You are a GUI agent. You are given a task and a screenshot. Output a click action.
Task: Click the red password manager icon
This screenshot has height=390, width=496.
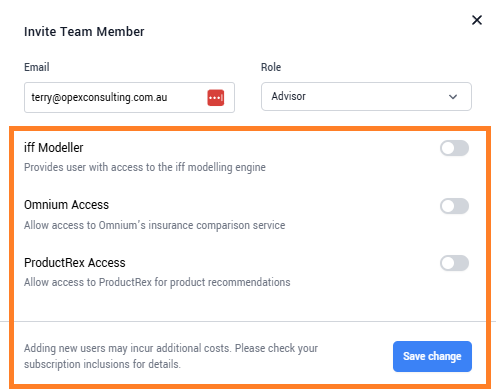coord(216,98)
